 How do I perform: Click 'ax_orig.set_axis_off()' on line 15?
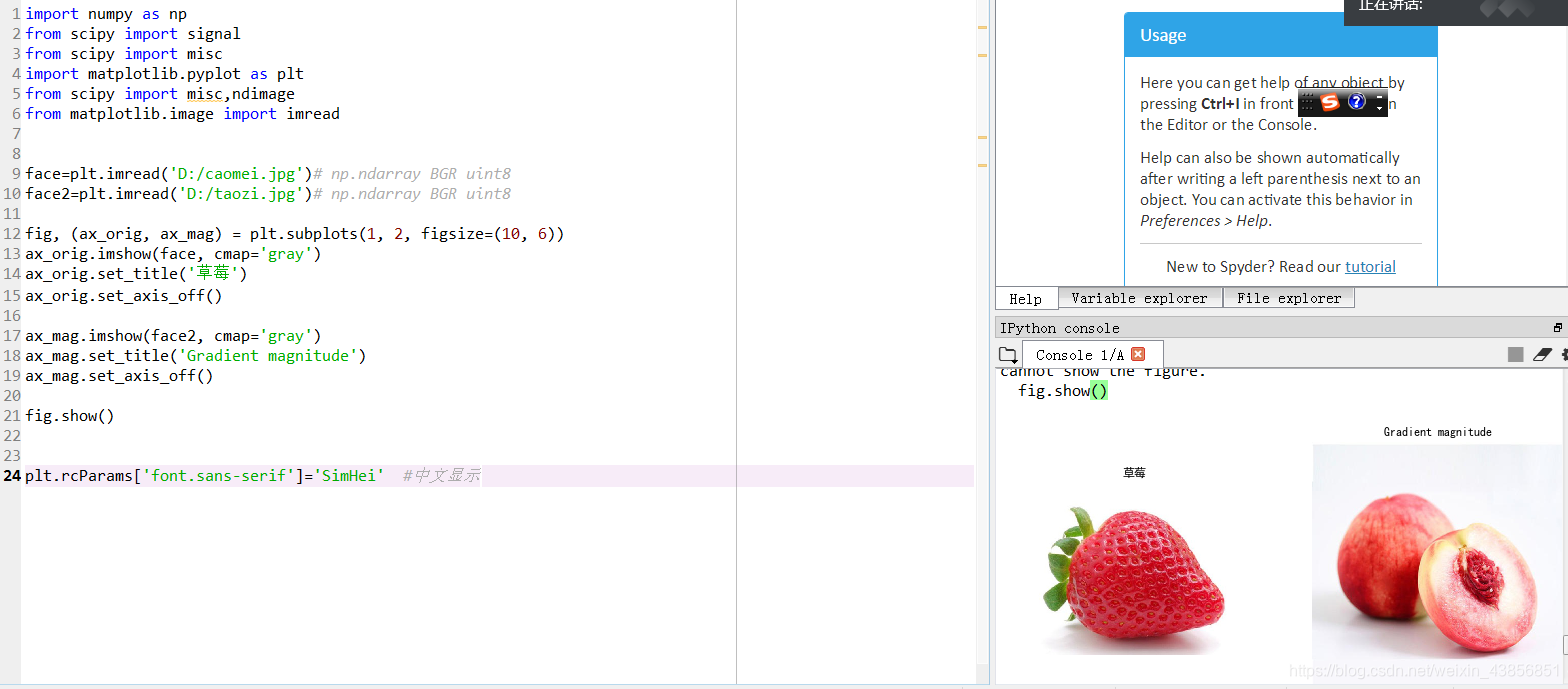124,296
